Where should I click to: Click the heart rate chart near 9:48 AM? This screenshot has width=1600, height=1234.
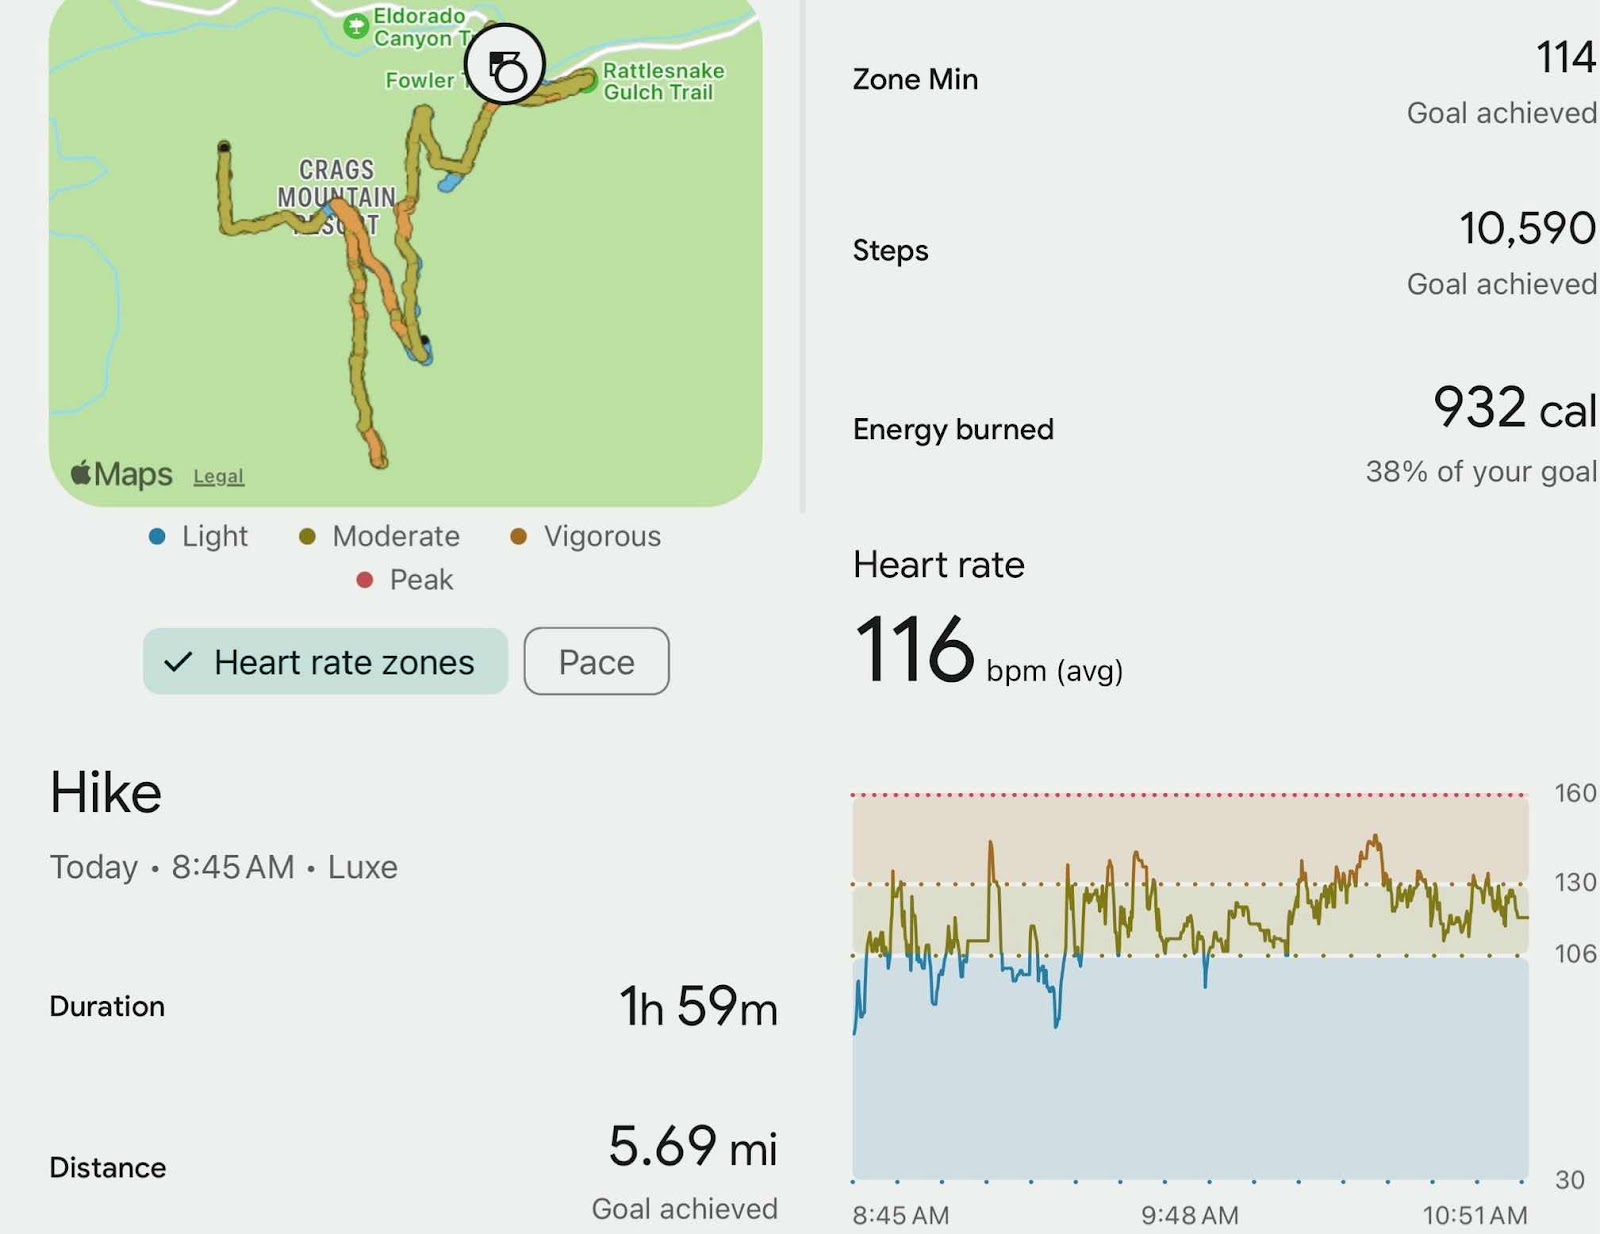[1190, 986]
